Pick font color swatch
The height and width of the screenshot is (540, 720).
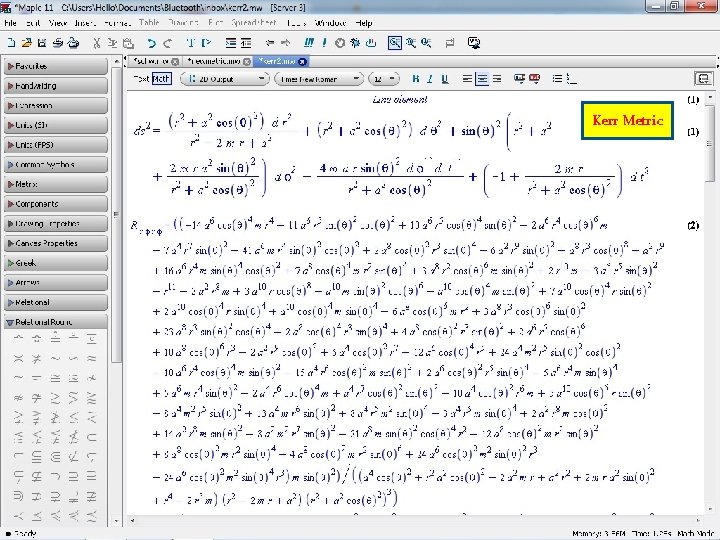519,79
